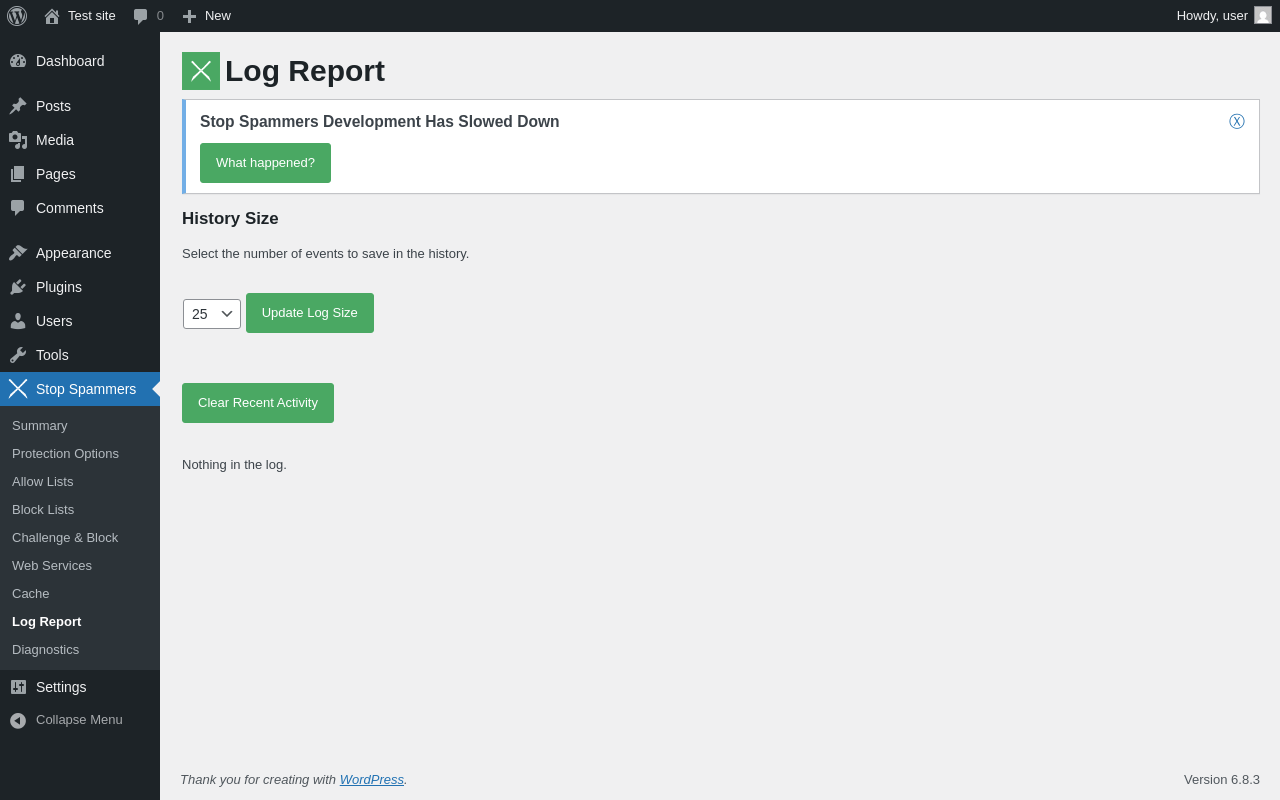
Task: Open the WordPress logo menu
Action: pos(17,16)
